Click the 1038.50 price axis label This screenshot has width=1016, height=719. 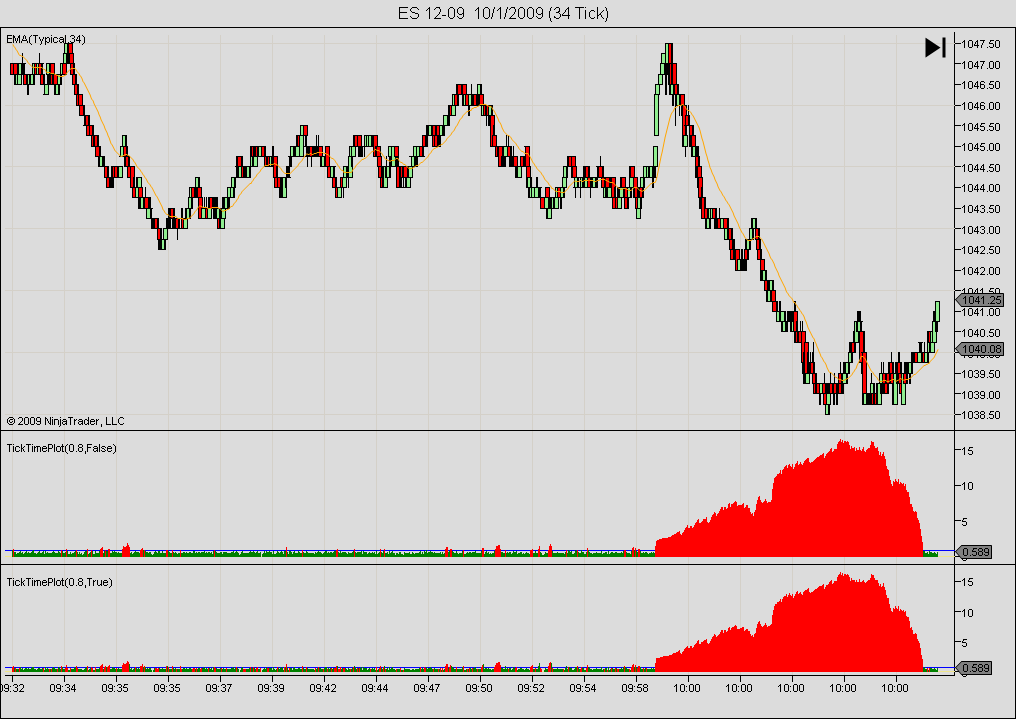pos(980,415)
